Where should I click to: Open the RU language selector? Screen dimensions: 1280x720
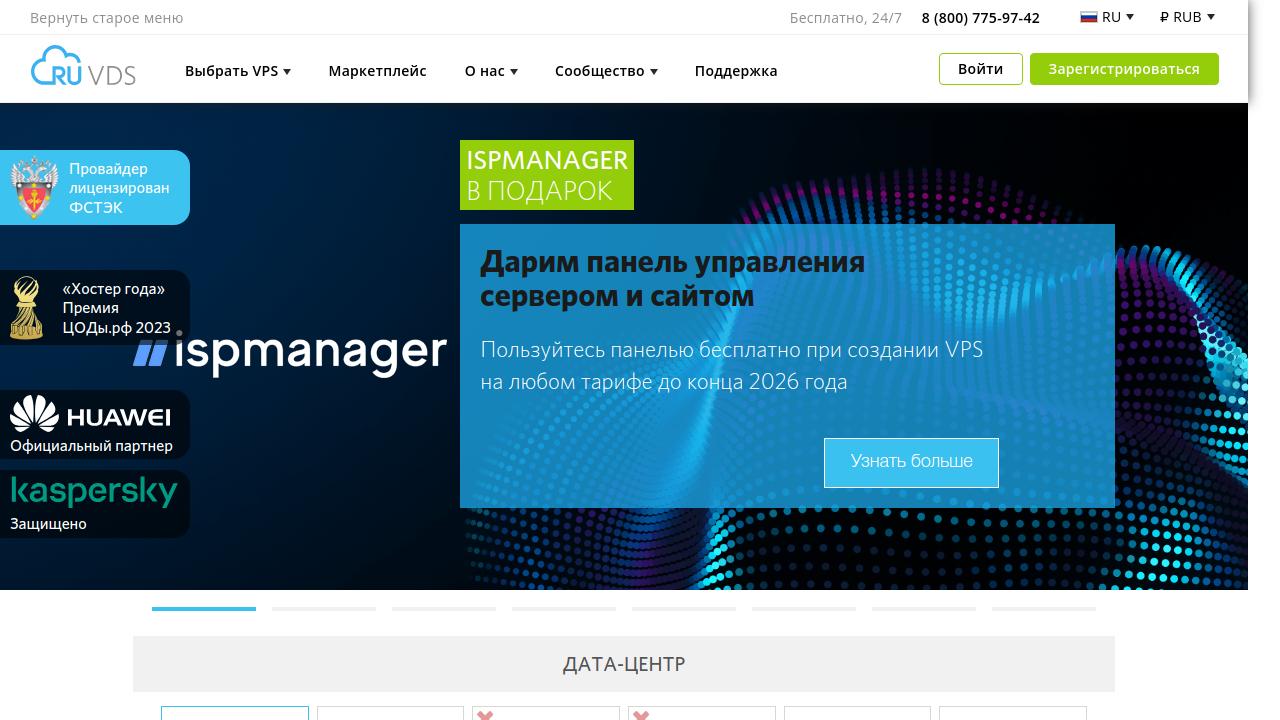(1107, 17)
